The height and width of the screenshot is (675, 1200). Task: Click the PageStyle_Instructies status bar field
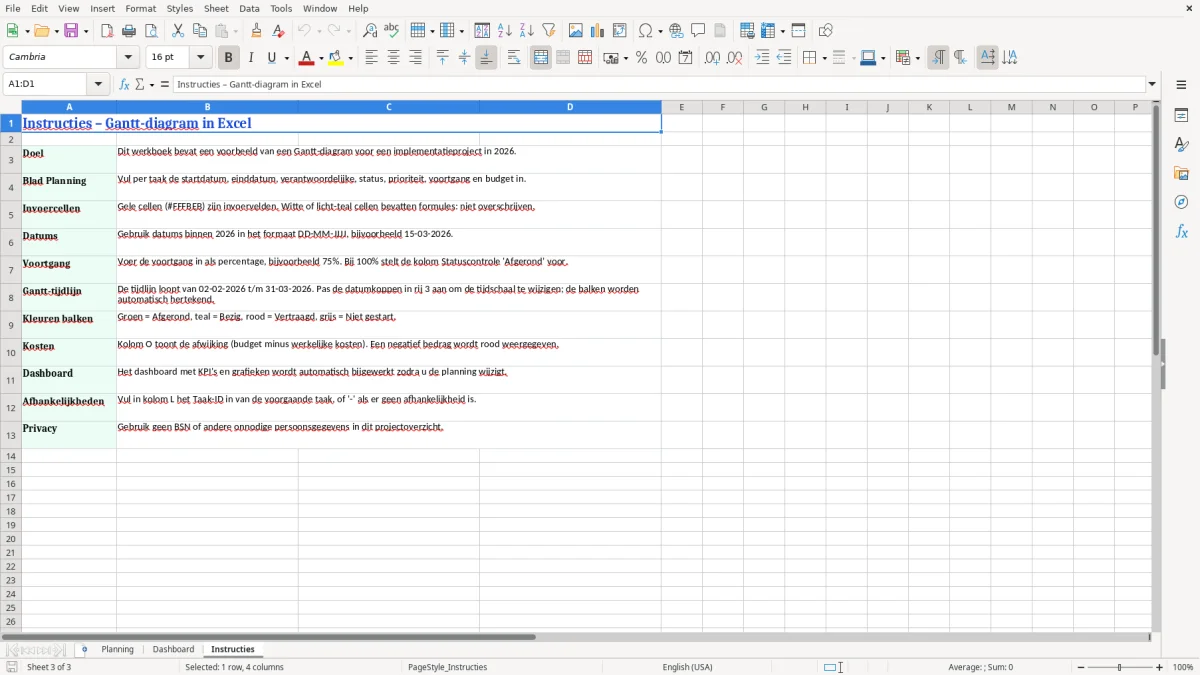pyautogui.click(x=447, y=667)
